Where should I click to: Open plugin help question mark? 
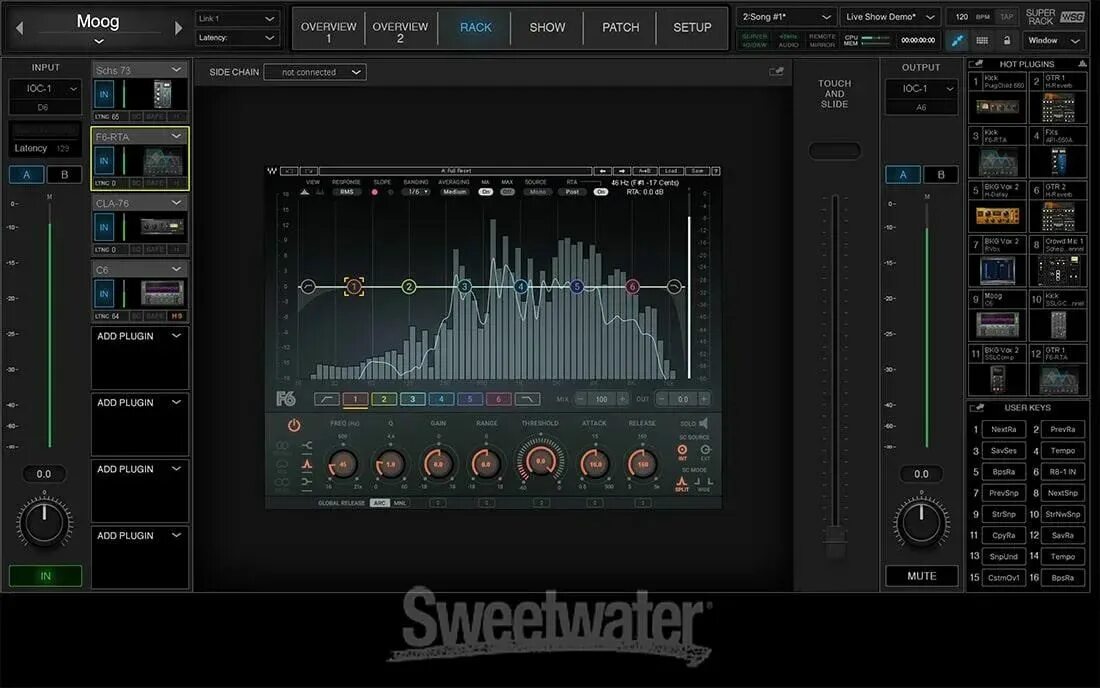tap(716, 171)
